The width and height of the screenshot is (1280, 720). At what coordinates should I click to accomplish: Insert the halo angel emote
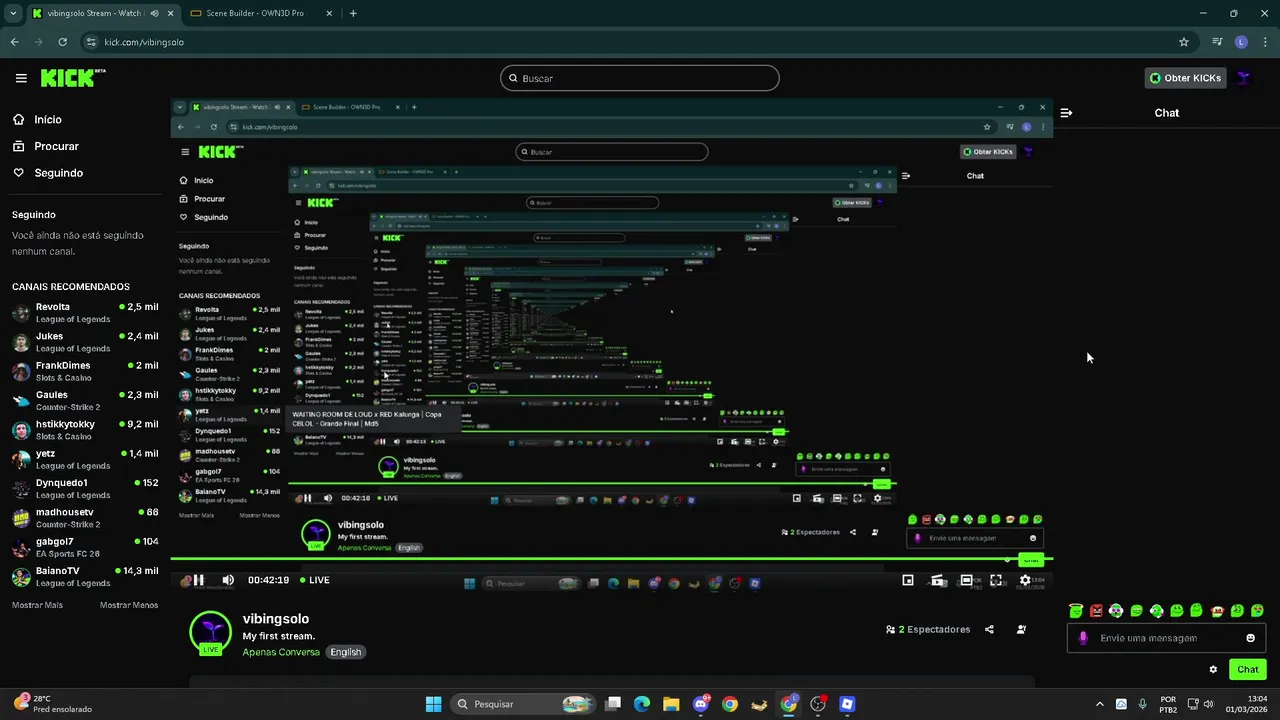pyautogui.click(x=1076, y=610)
